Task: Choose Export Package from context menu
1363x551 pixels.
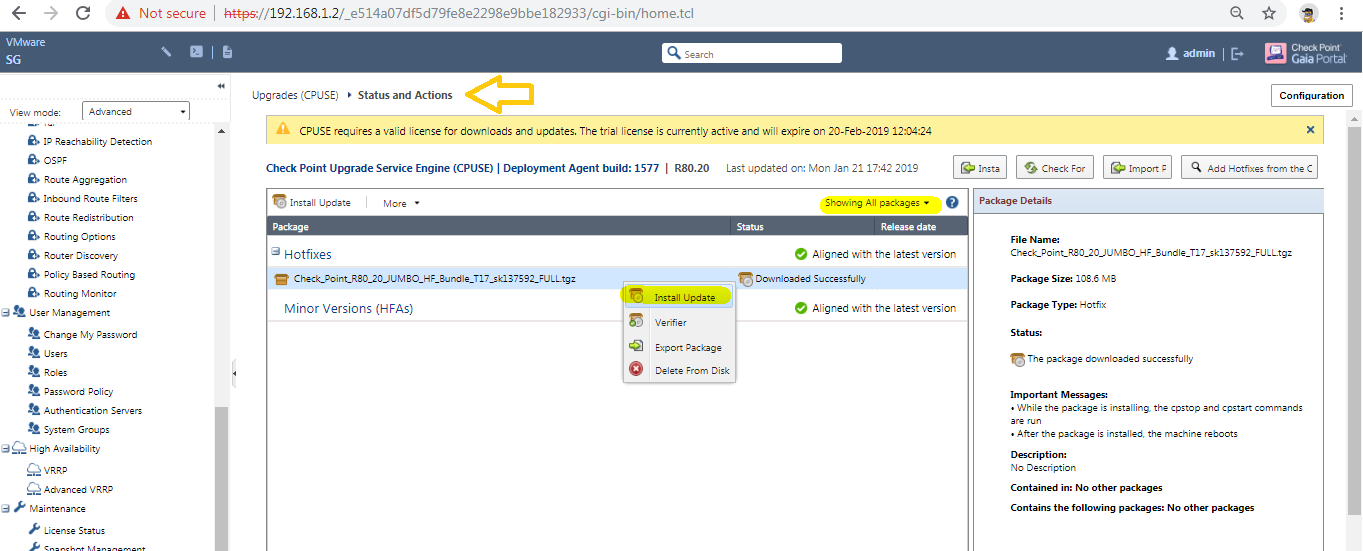Action: 679,347
